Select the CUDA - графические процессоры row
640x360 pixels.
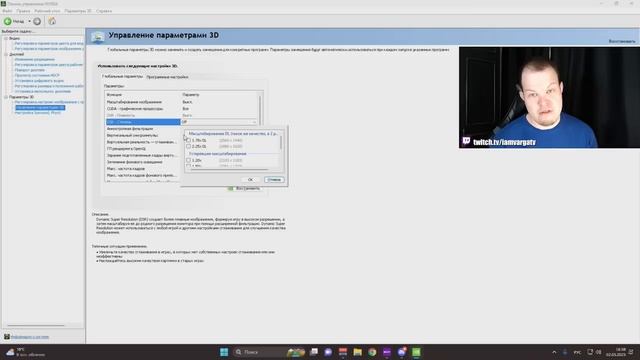tap(182, 109)
